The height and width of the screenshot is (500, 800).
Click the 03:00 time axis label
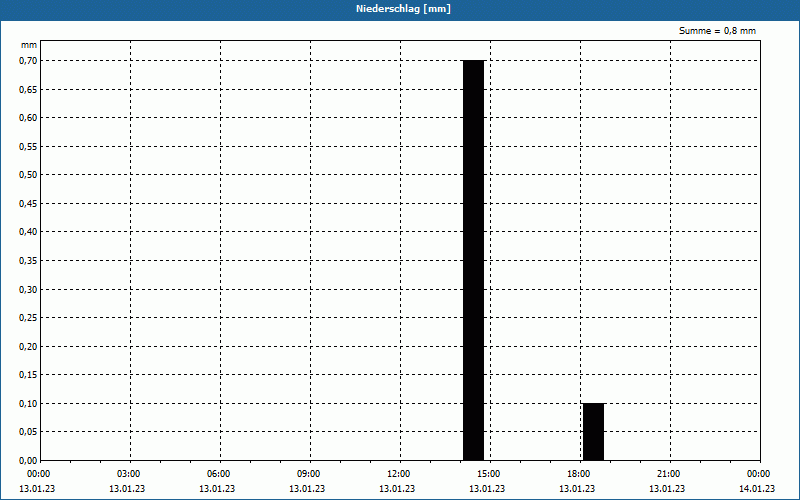(x=129, y=474)
